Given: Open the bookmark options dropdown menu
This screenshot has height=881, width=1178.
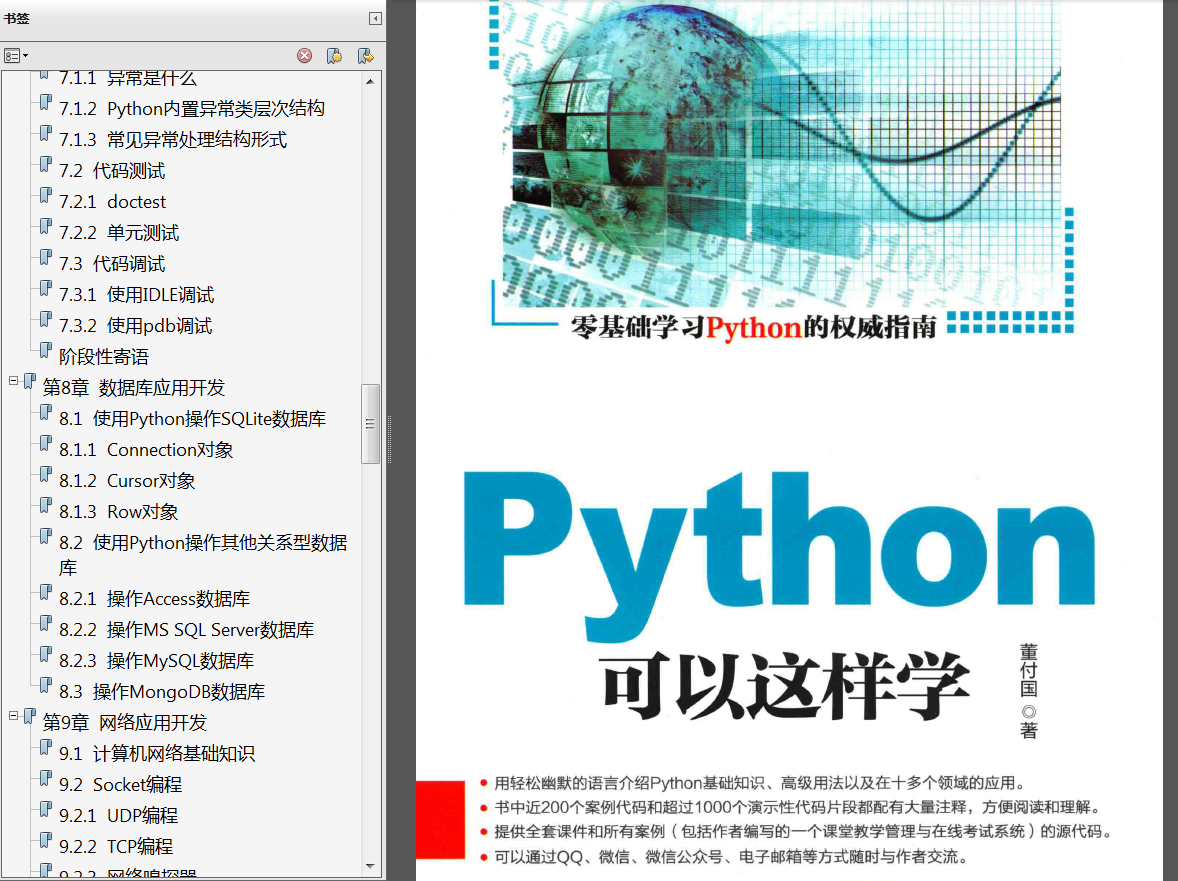Looking at the screenshot, I should coord(16,56).
